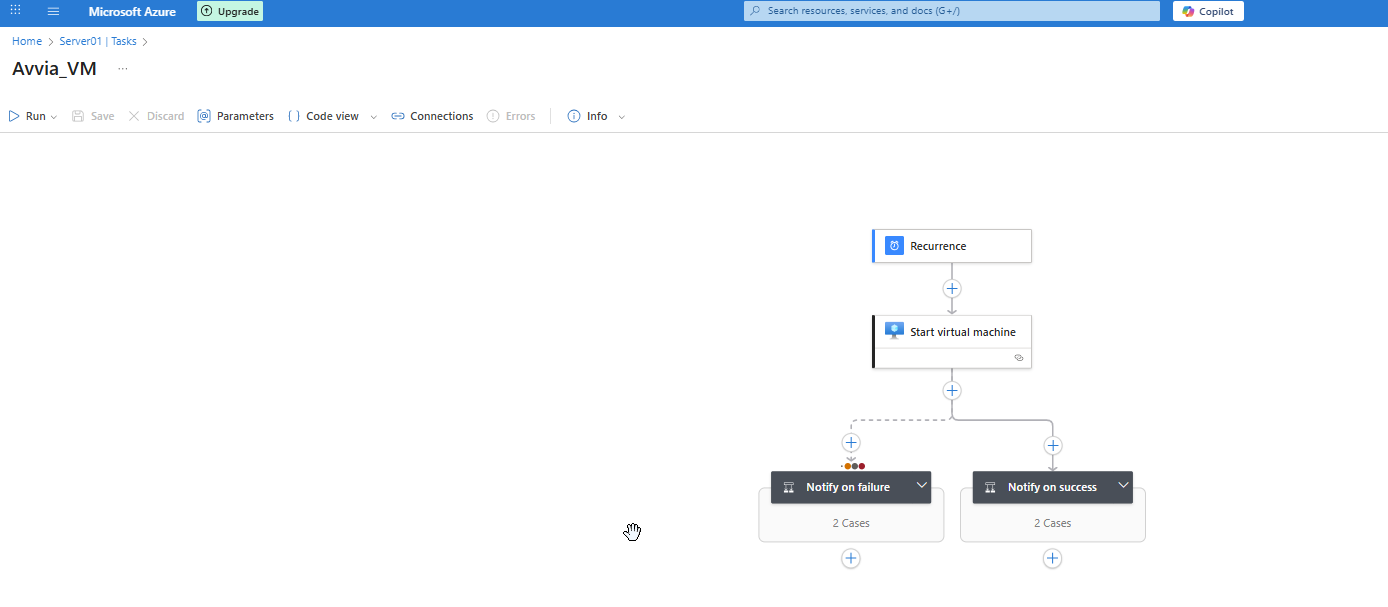This screenshot has width=1388, height=607.
Task: Open the Azure apps grid icon
Action: click(x=15, y=11)
